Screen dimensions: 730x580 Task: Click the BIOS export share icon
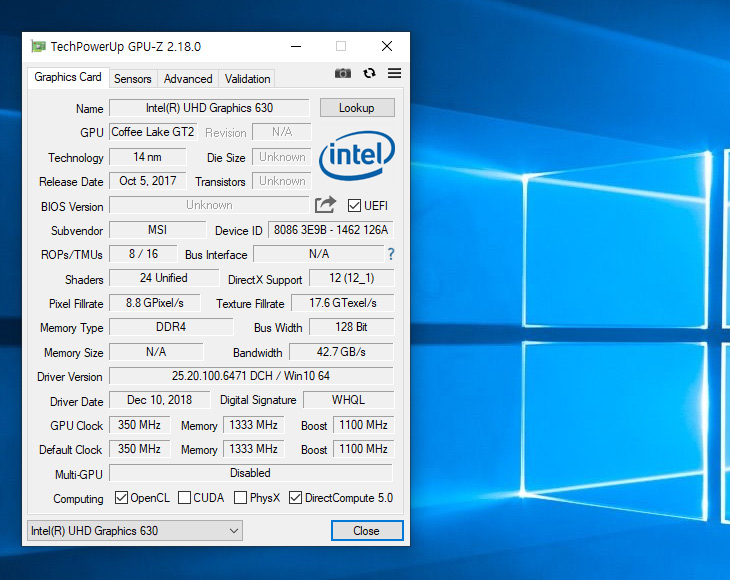click(325, 205)
